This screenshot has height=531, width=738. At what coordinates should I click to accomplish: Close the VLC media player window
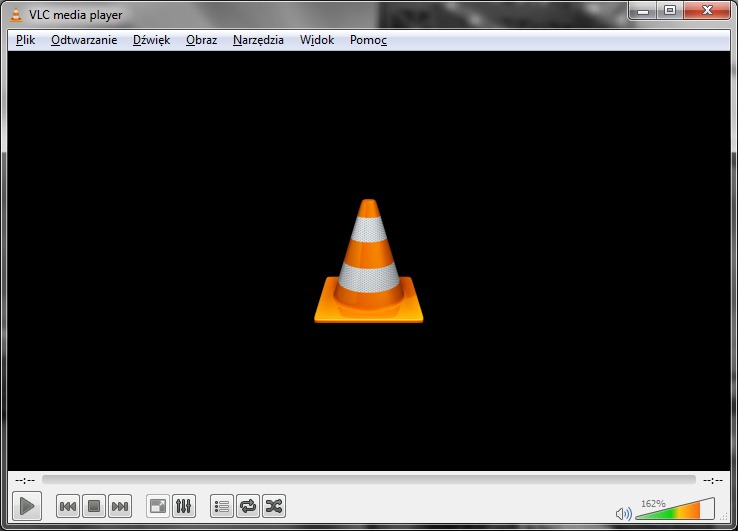[706, 11]
